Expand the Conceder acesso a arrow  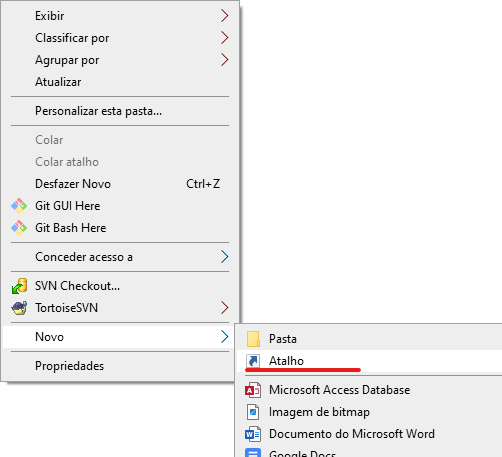[225, 257]
